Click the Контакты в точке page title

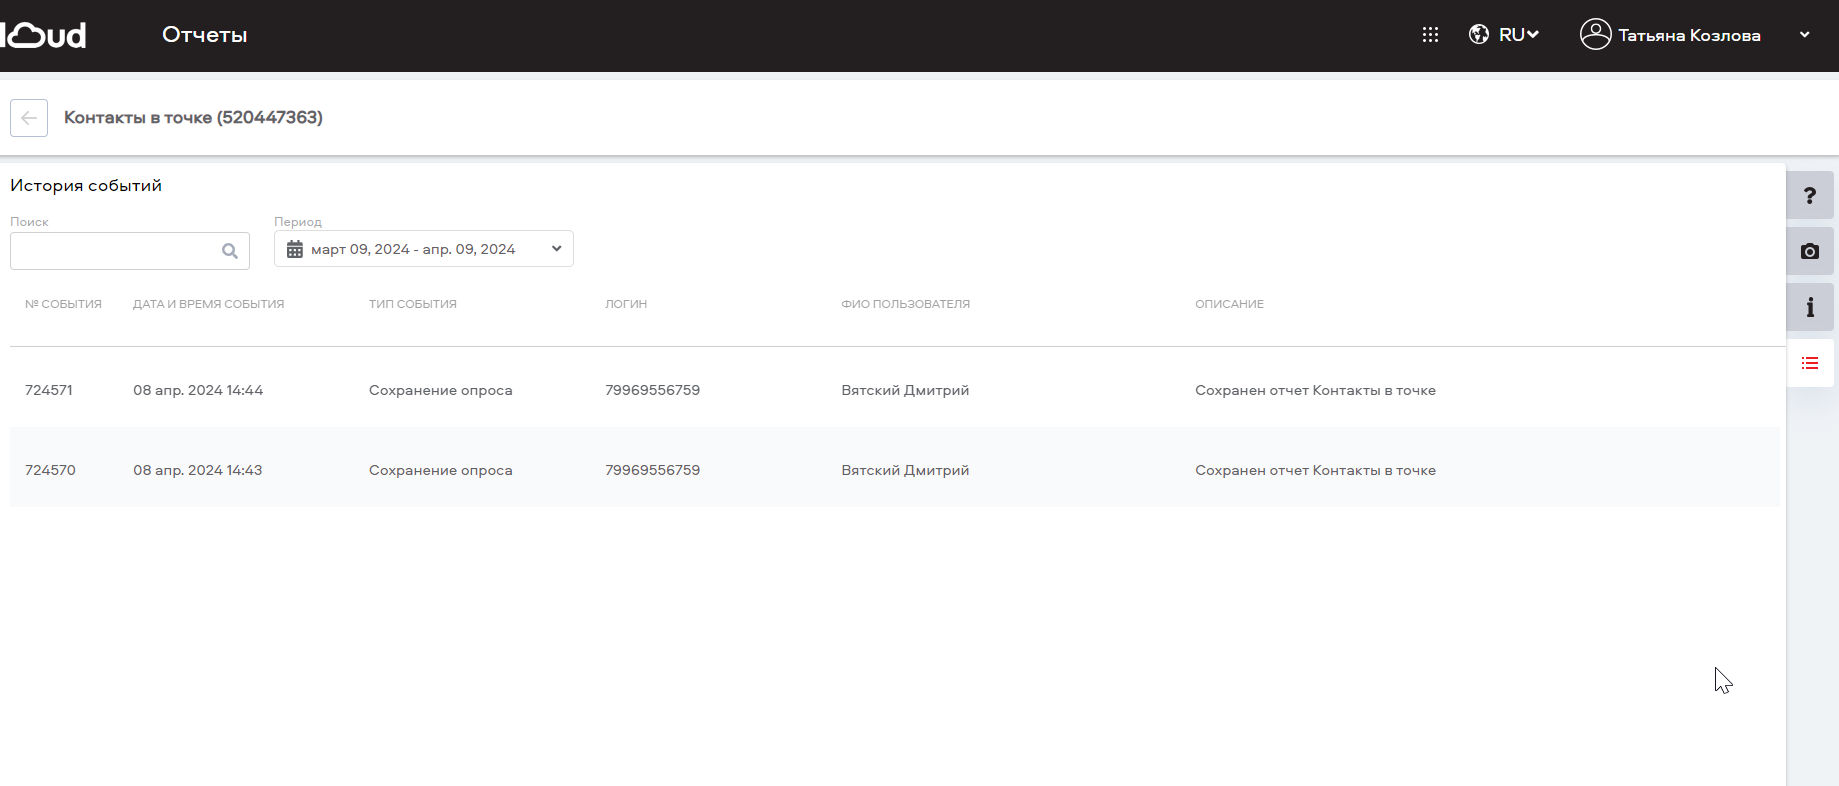[x=193, y=117]
